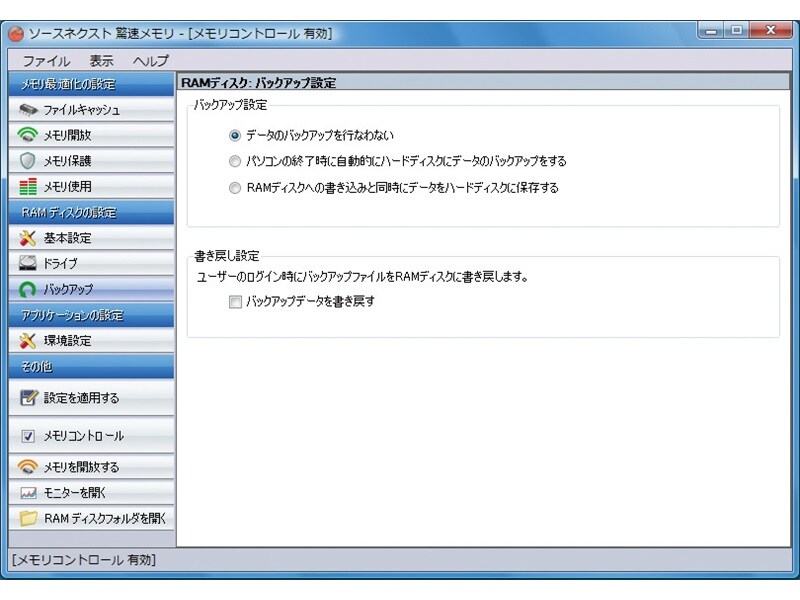Click the orange メモリを開放する icon
The image size is (800, 600).
coord(28,467)
